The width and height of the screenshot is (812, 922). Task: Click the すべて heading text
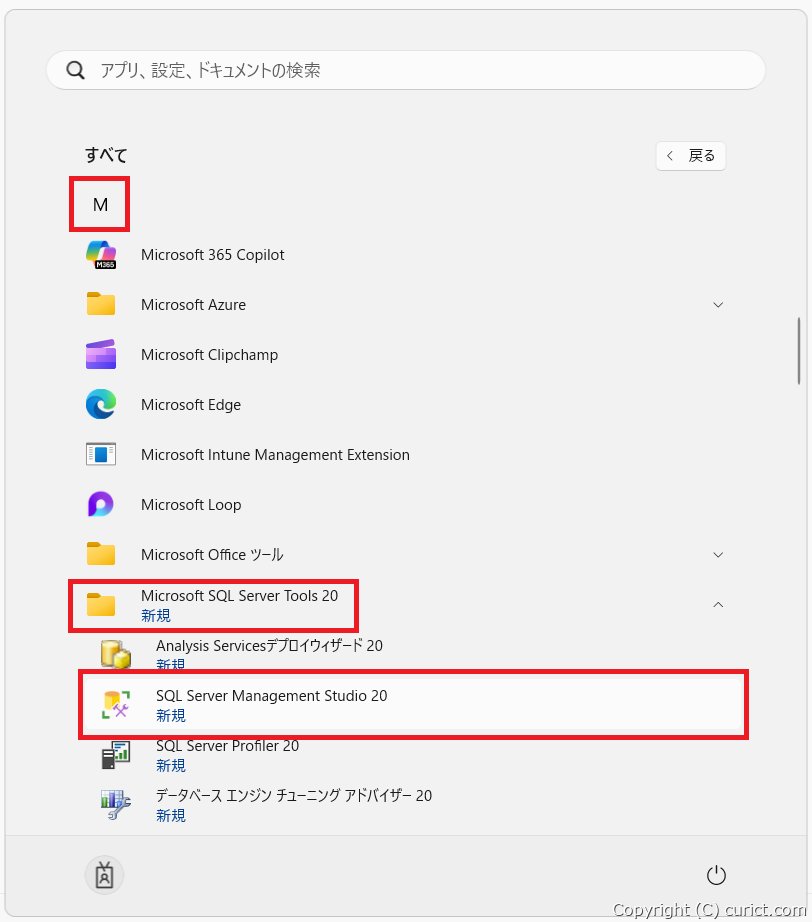106,155
